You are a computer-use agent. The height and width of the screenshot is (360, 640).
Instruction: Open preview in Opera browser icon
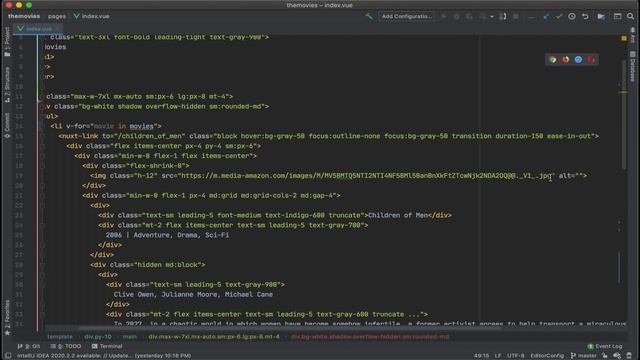pyautogui.click(x=591, y=60)
